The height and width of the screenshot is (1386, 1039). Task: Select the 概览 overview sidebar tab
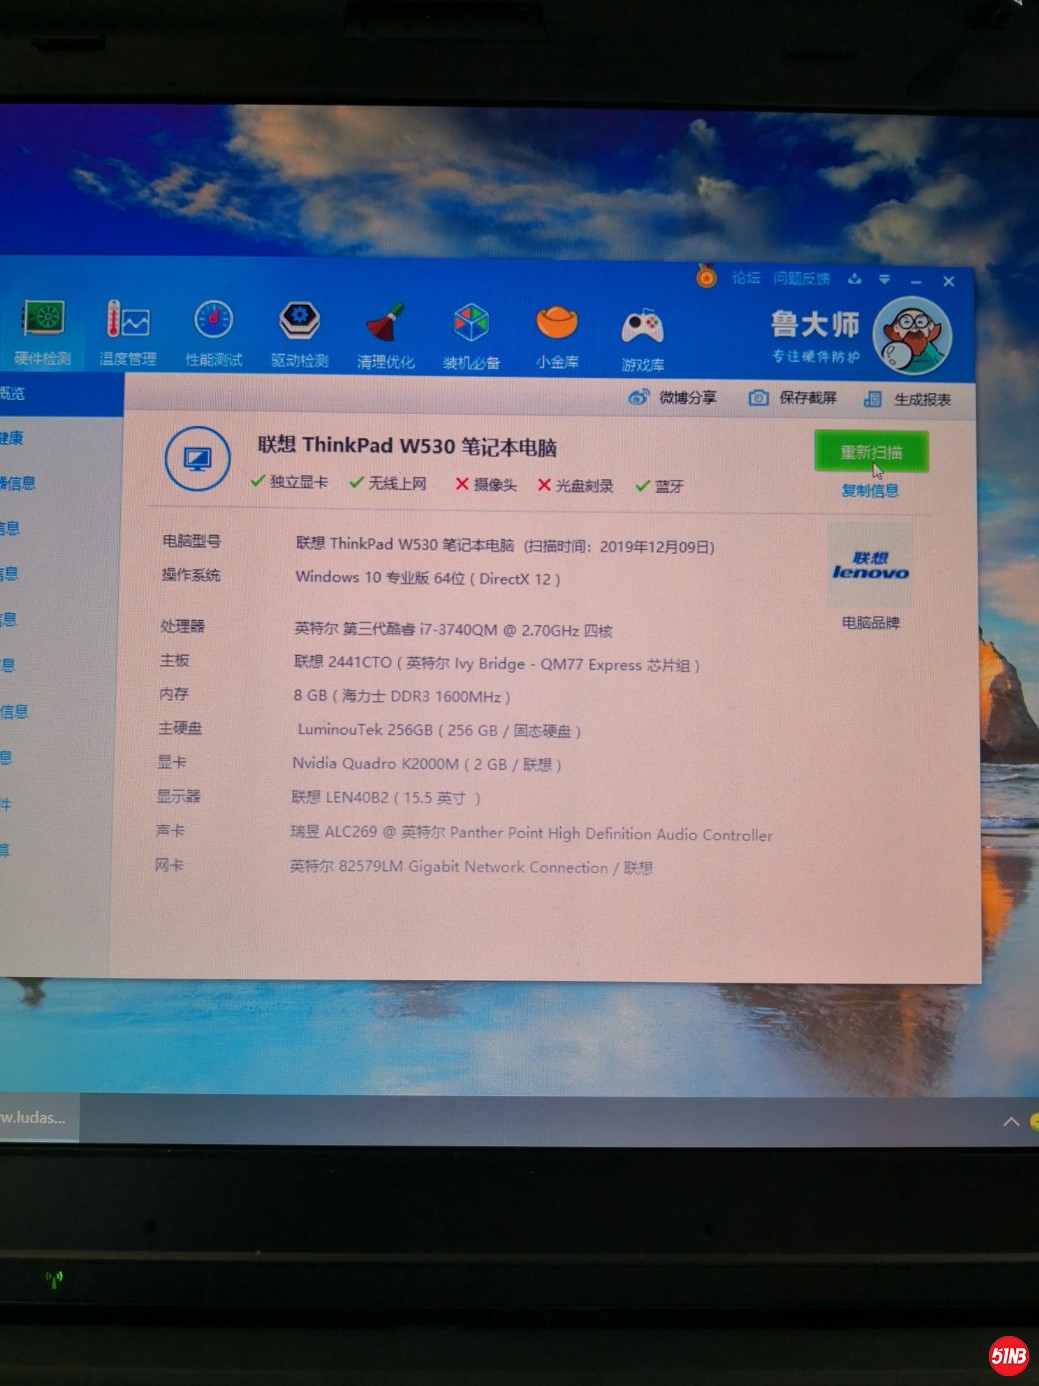(x=14, y=393)
